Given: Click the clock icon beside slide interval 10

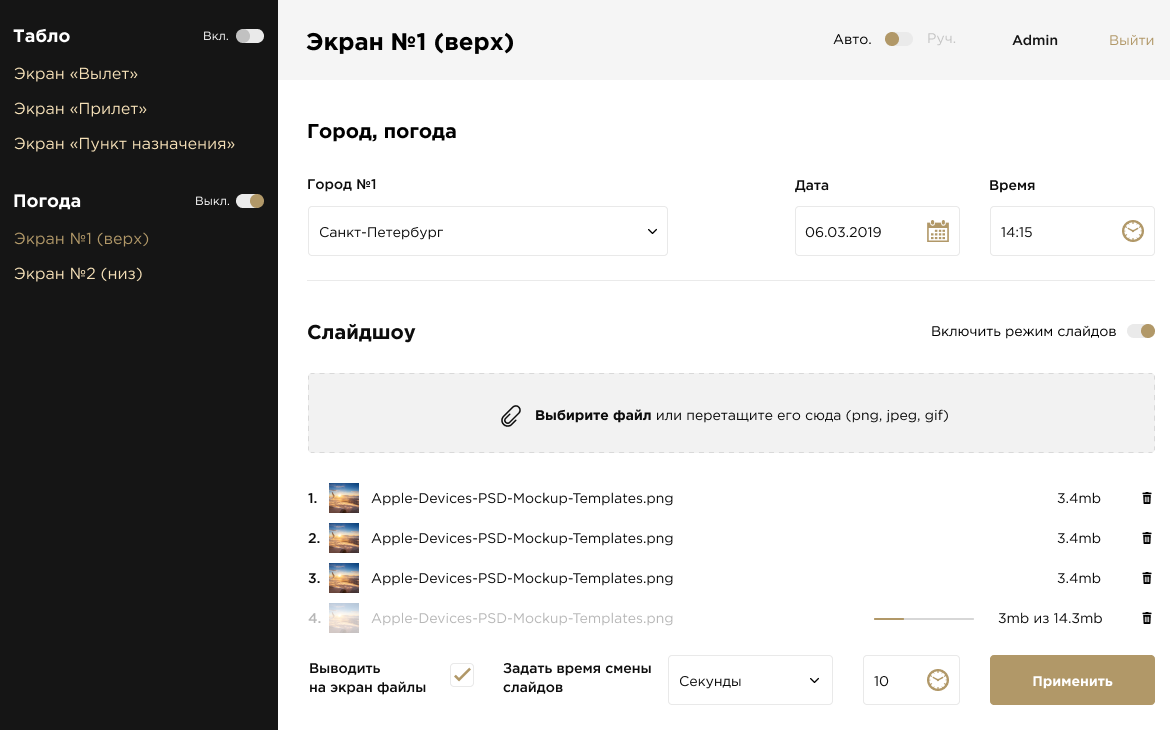Looking at the screenshot, I should point(937,680).
